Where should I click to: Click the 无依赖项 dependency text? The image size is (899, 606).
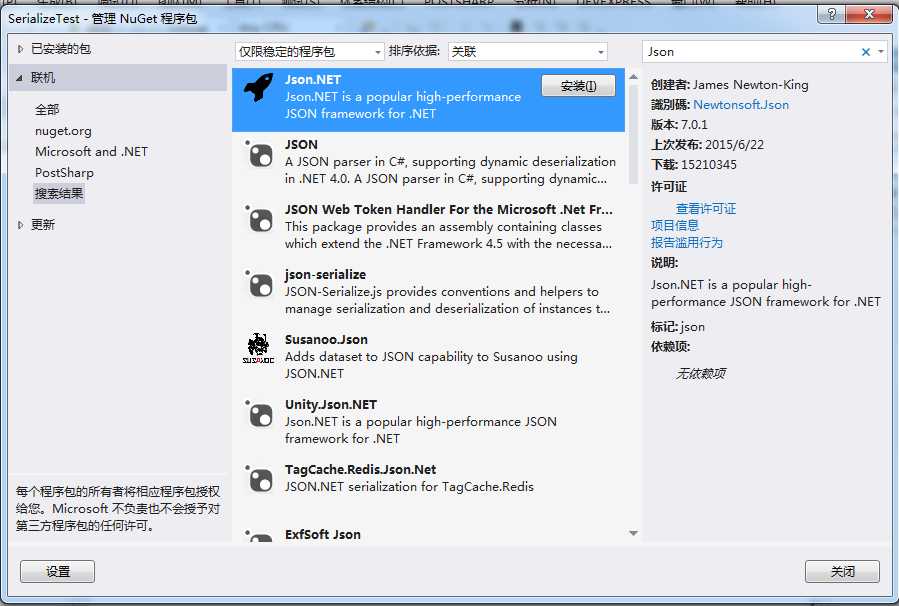tap(700, 374)
